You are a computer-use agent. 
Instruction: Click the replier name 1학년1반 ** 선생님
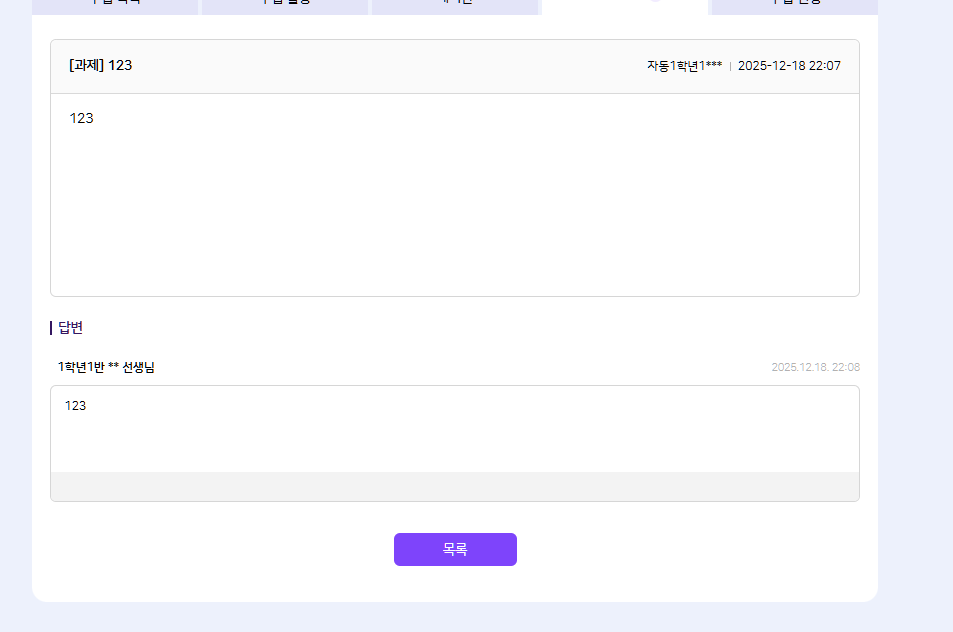(x=106, y=367)
